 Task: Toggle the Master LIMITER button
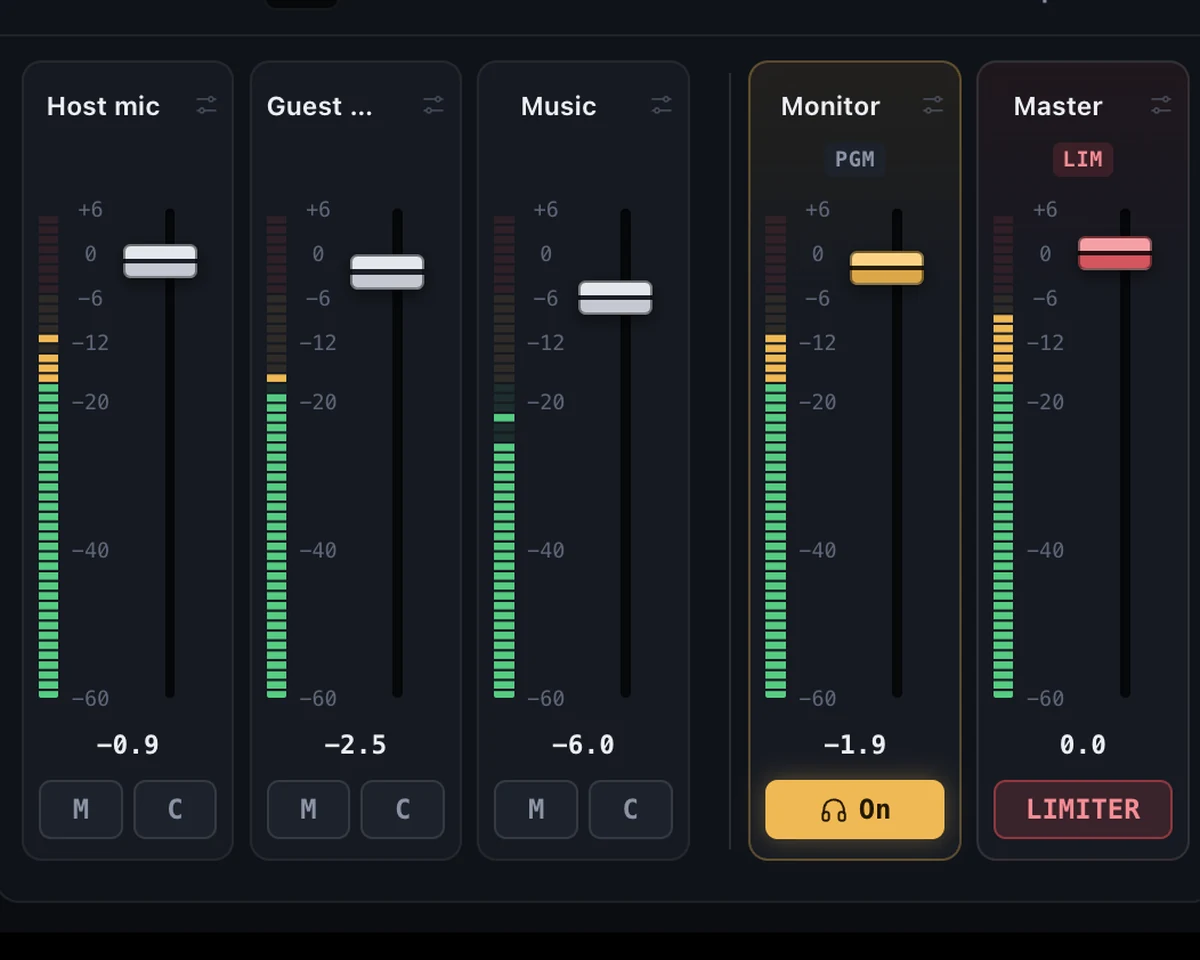pyautogui.click(x=1083, y=809)
